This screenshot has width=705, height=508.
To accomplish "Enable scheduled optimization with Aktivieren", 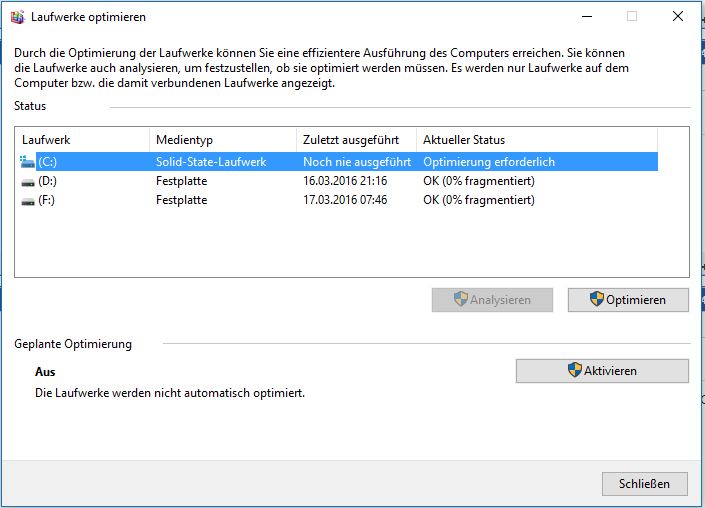I will point(602,371).
